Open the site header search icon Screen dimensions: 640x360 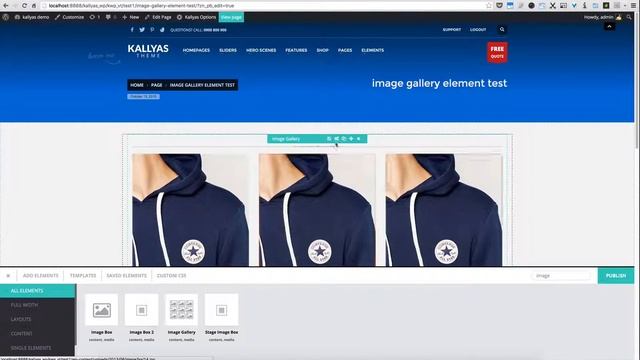(502, 29)
